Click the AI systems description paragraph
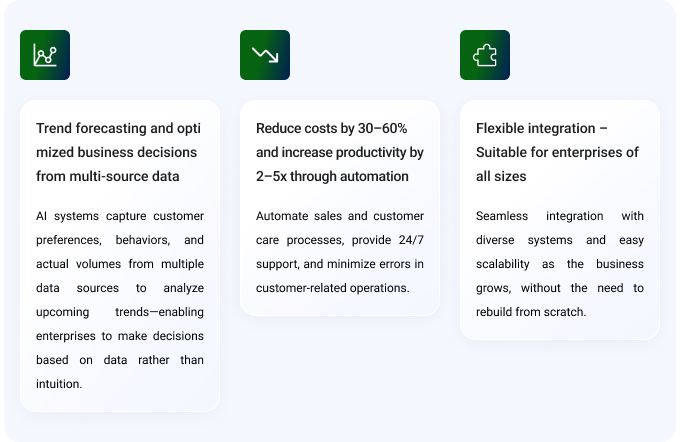 [119, 300]
